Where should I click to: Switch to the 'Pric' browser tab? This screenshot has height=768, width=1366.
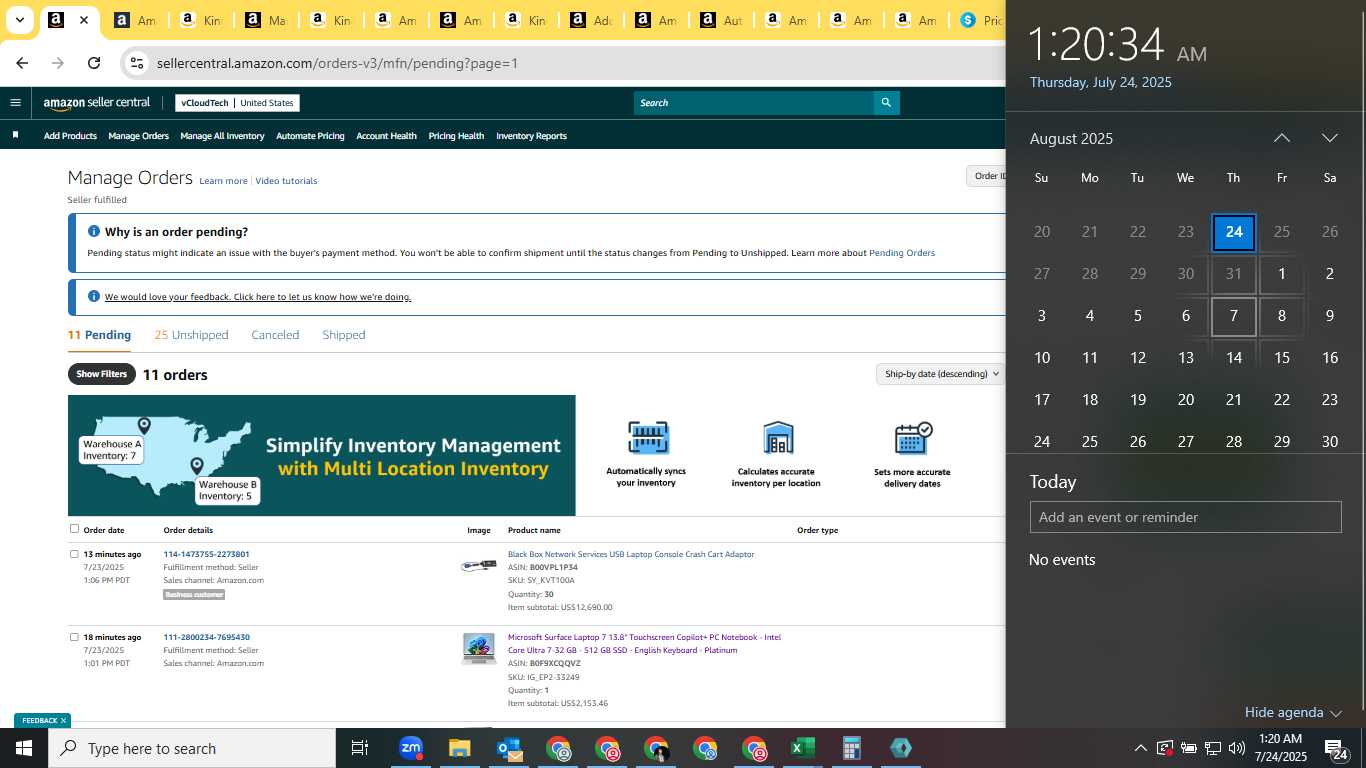(981, 20)
